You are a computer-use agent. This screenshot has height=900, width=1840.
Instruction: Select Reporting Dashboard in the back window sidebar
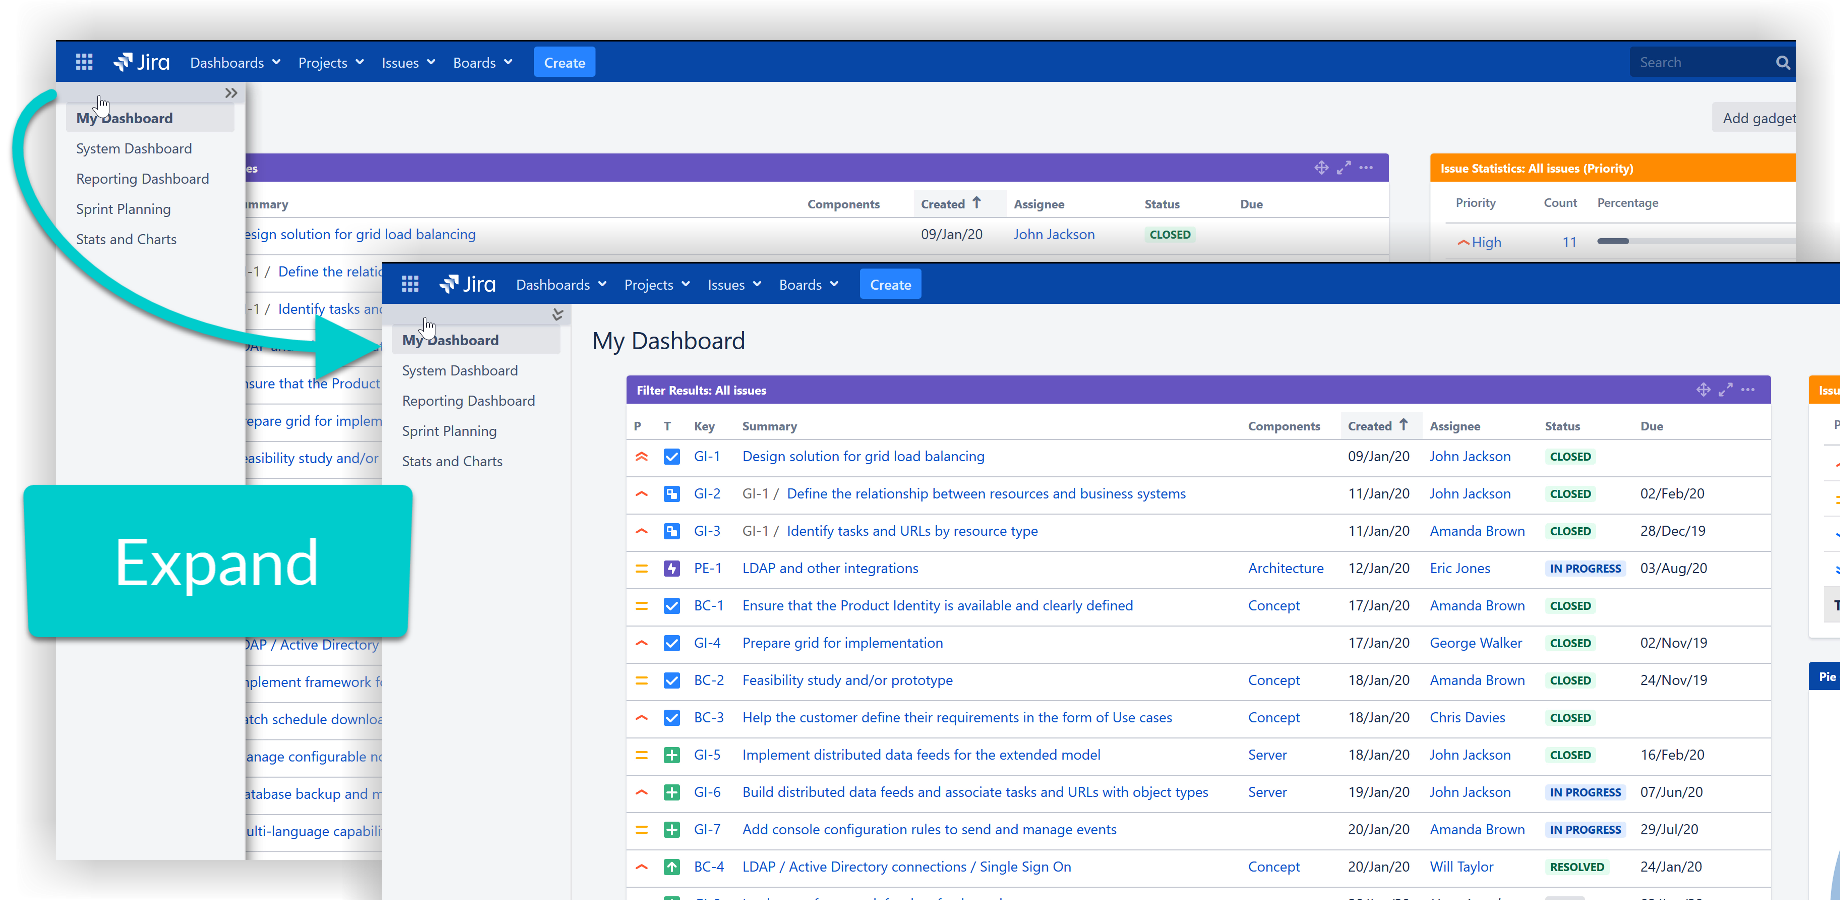[x=142, y=179]
